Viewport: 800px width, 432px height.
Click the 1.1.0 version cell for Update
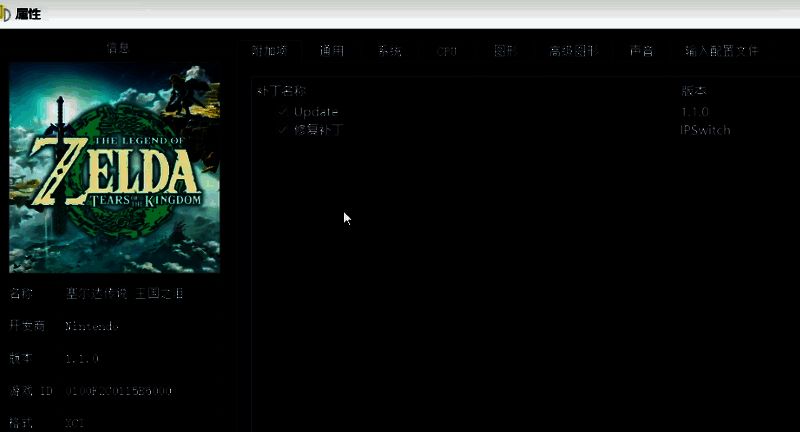point(695,112)
